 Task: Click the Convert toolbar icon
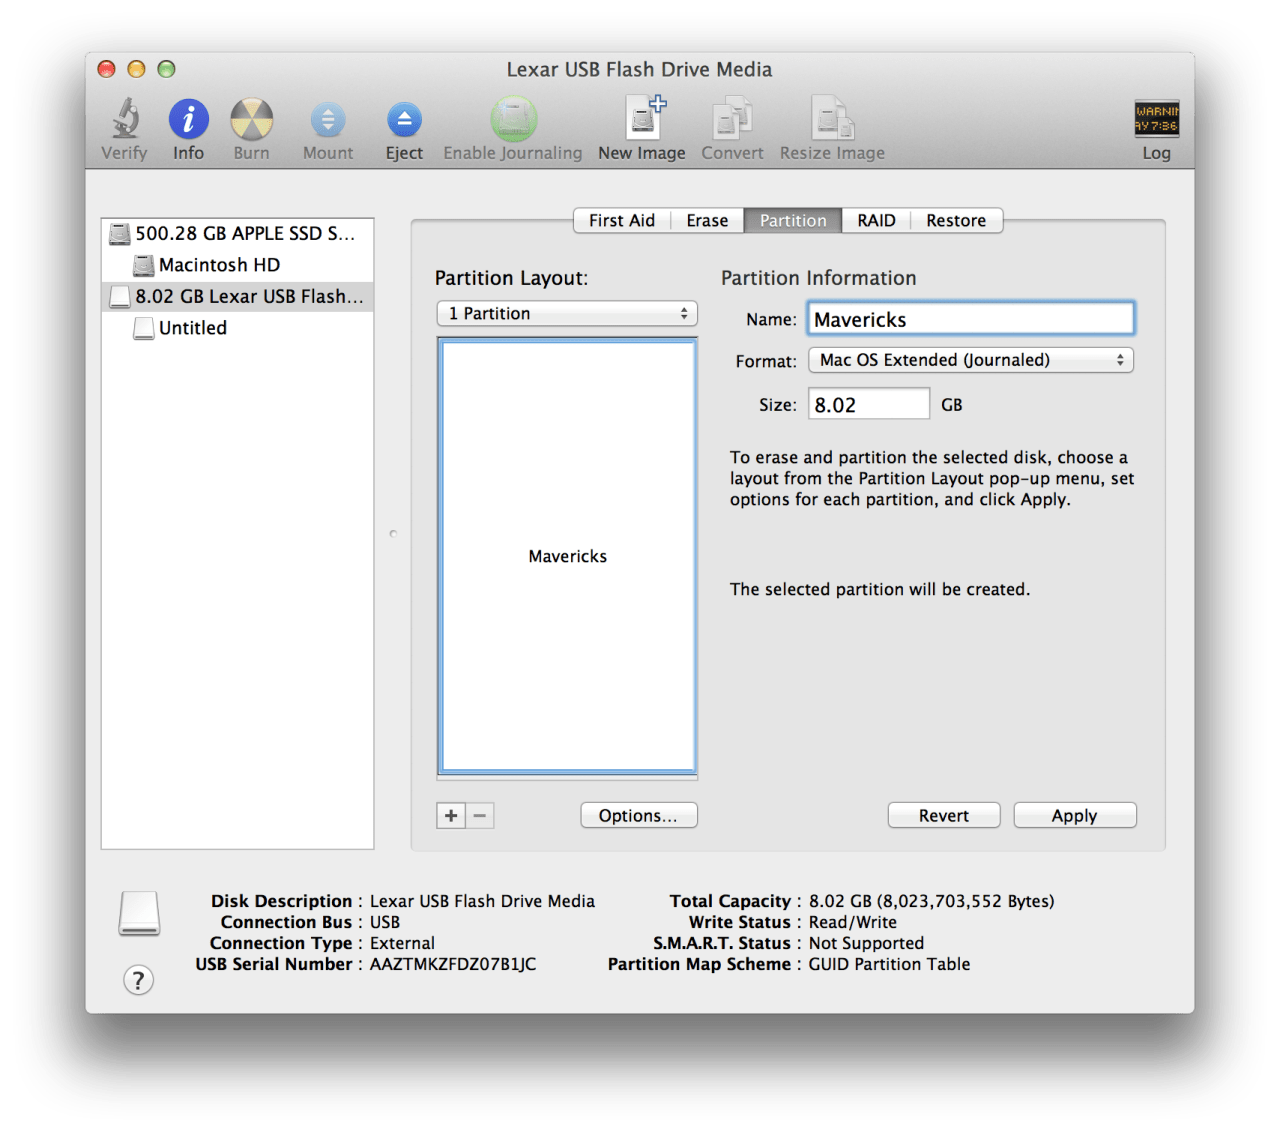click(732, 119)
